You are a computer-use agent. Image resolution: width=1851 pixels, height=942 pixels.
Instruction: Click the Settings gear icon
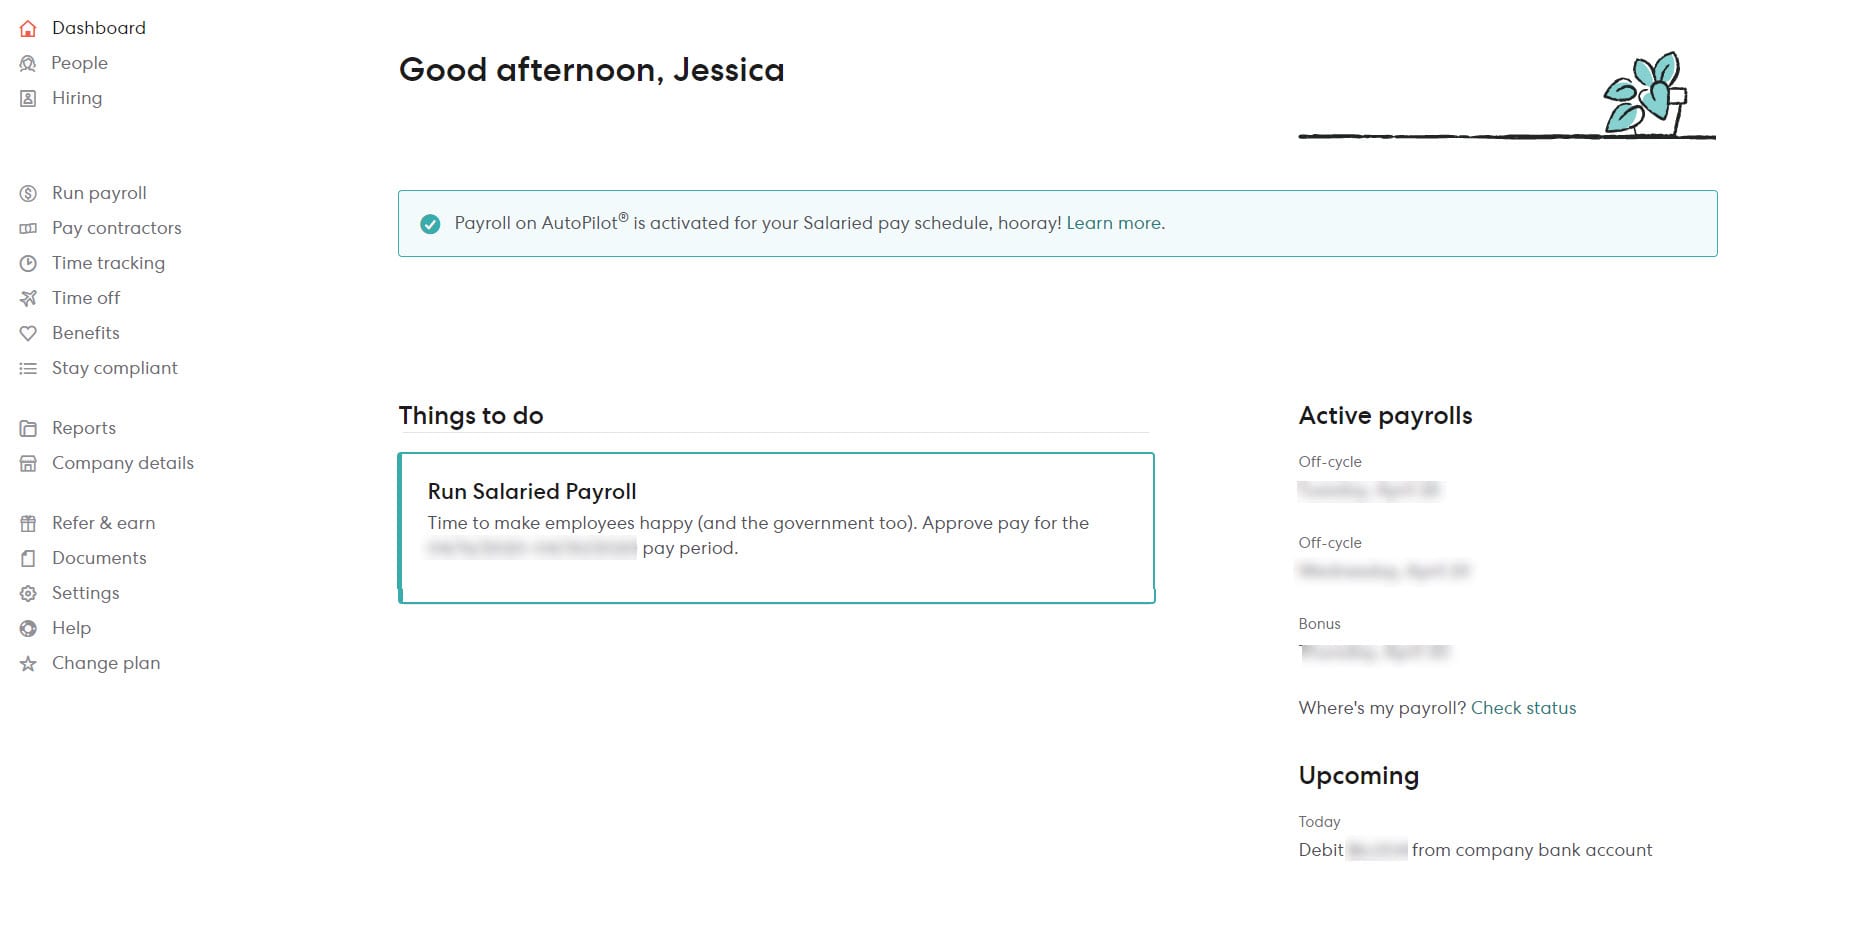pyautogui.click(x=27, y=592)
